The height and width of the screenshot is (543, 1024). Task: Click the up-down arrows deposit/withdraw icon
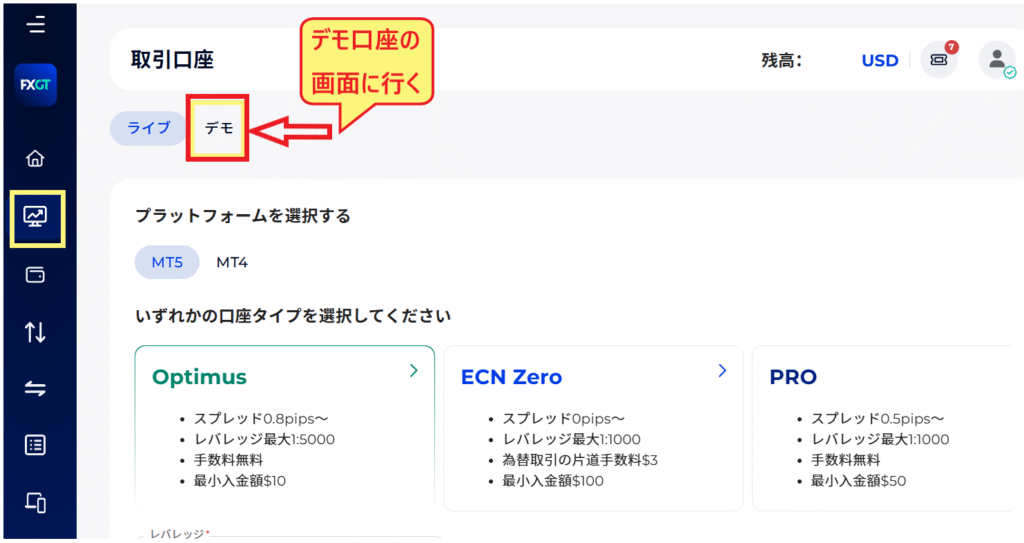(36, 333)
